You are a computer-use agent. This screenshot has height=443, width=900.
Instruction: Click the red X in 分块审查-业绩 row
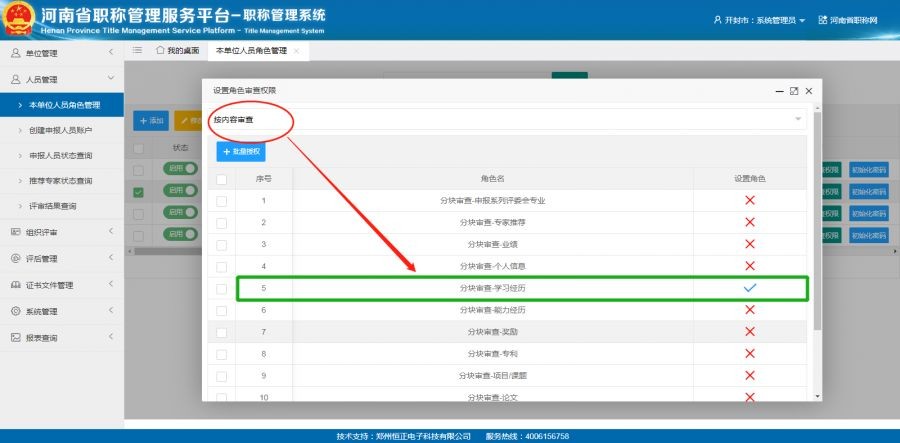750,244
